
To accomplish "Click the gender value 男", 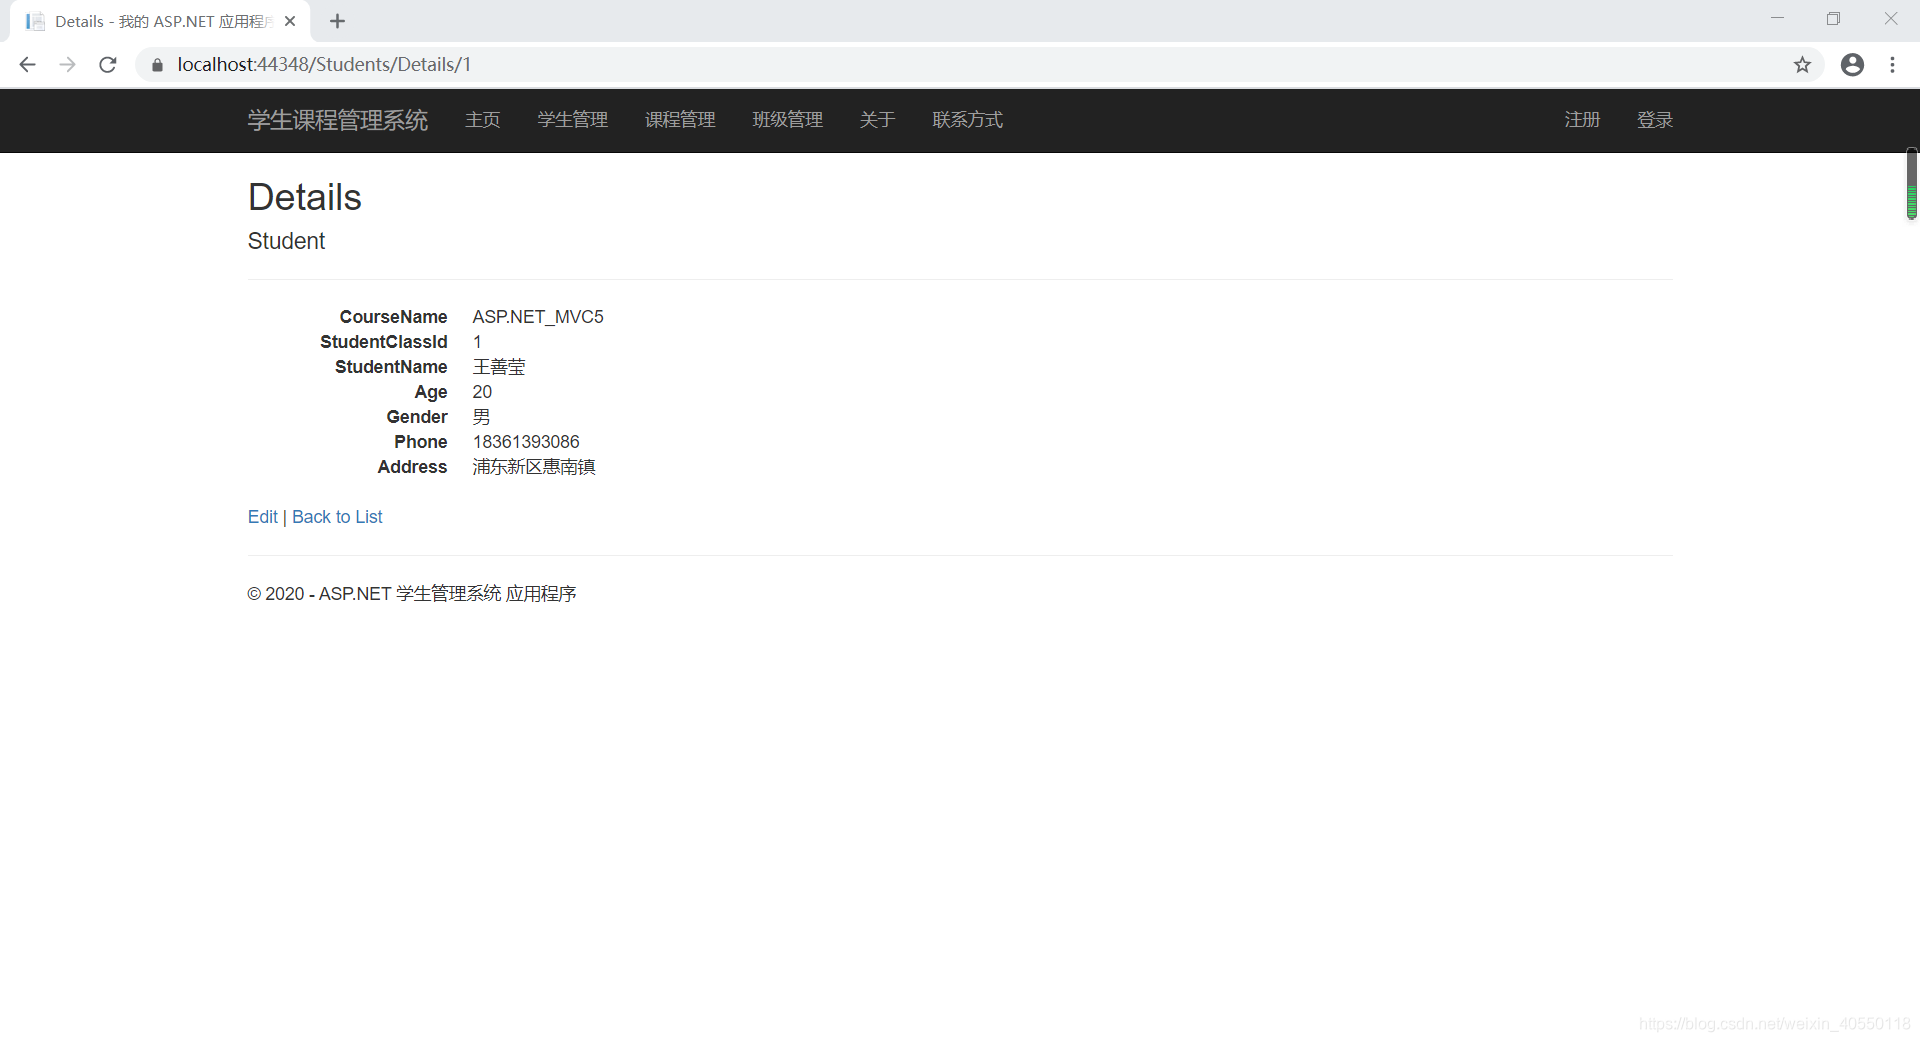I will 482,417.
